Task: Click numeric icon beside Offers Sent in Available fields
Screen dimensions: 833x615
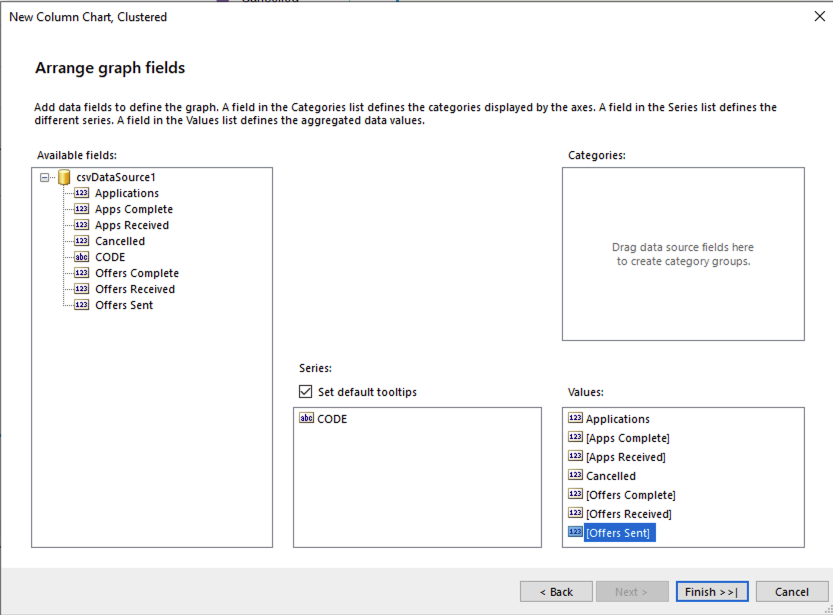Action: [x=81, y=305]
